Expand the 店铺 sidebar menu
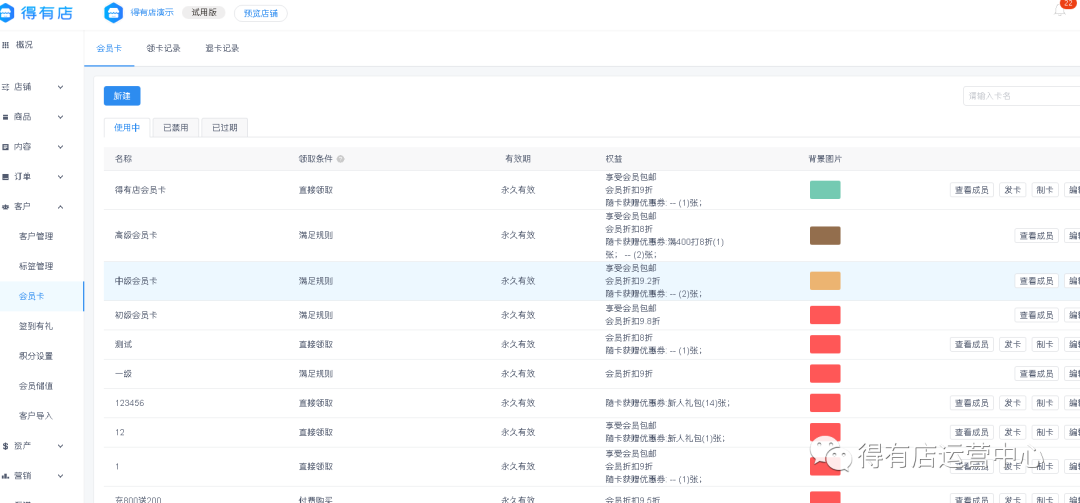 (60, 87)
